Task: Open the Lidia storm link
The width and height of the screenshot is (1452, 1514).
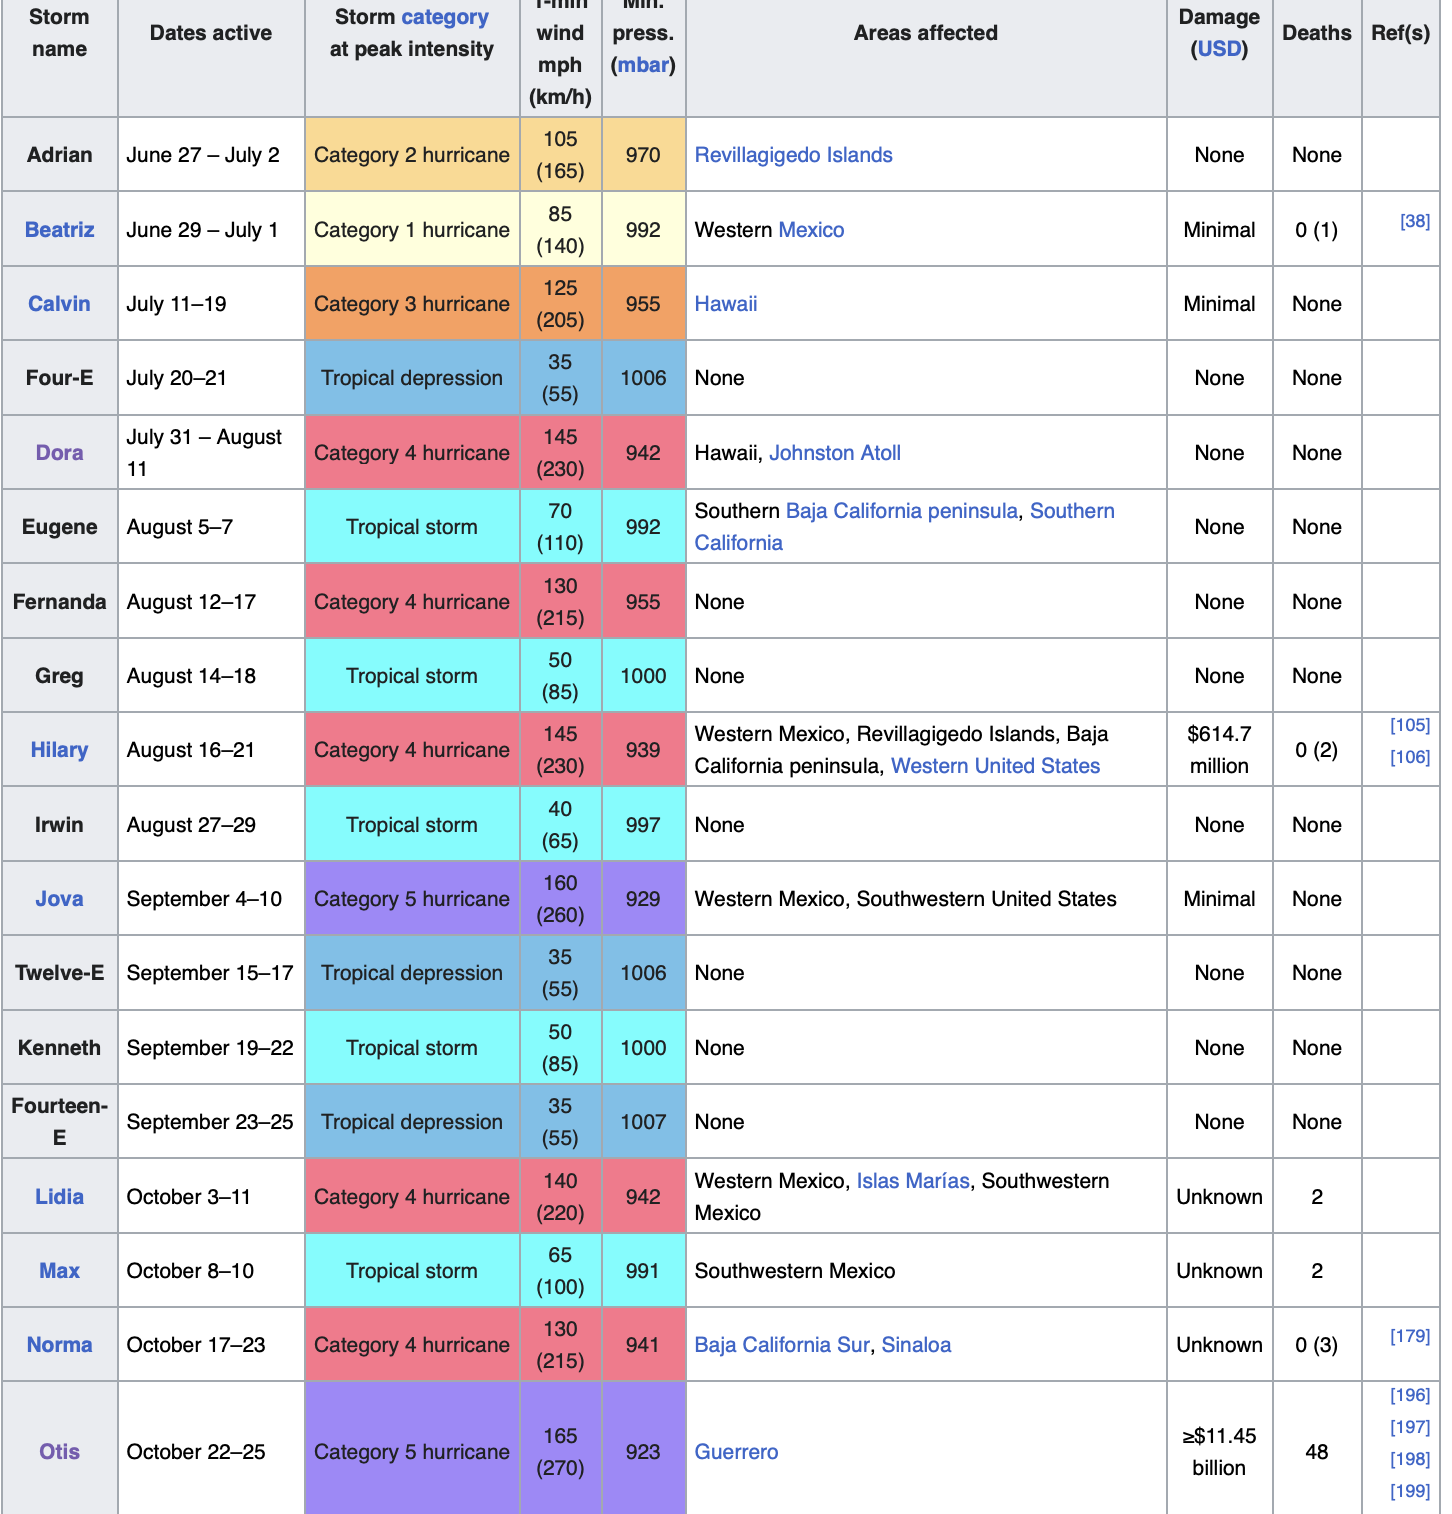Action: click(59, 1197)
